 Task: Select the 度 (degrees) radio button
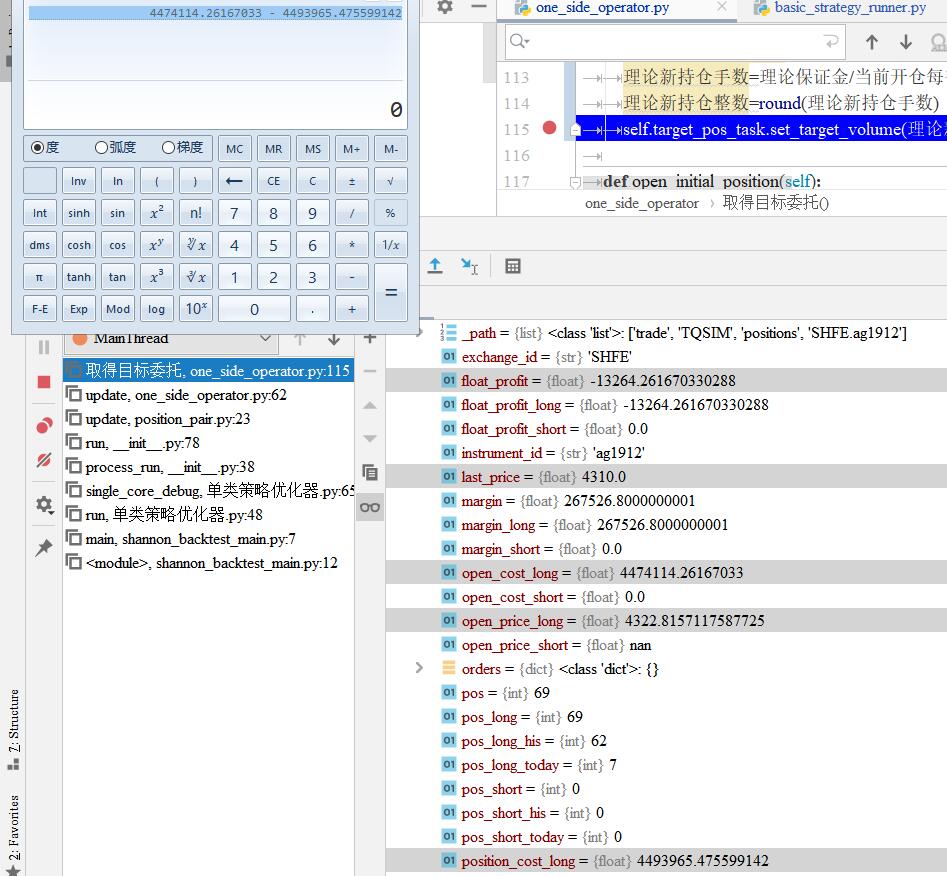(37, 147)
